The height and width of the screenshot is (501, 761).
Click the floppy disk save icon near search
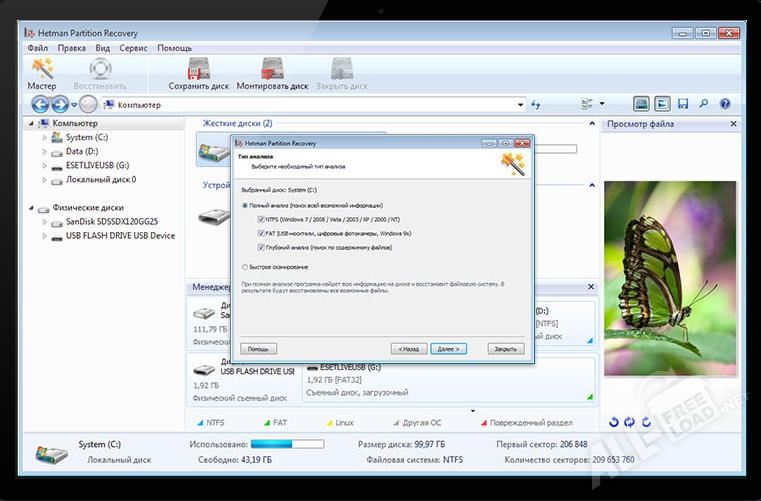[x=683, y=104]
